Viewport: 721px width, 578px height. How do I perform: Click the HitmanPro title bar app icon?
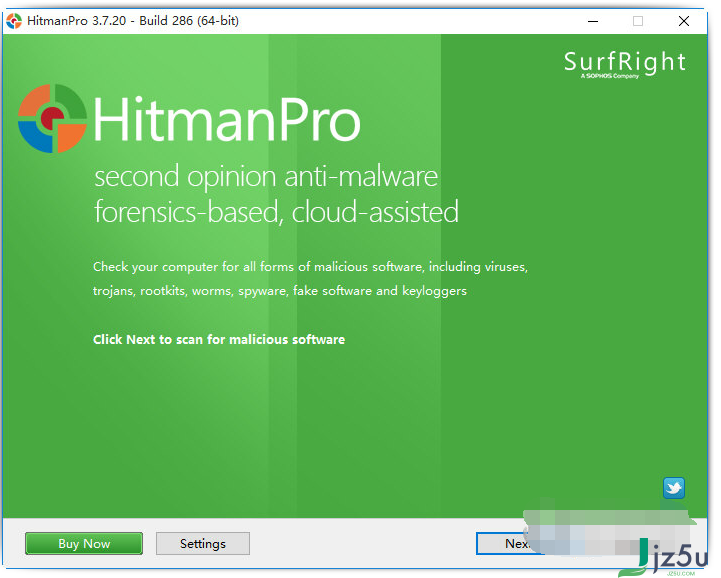coord(14,21)
